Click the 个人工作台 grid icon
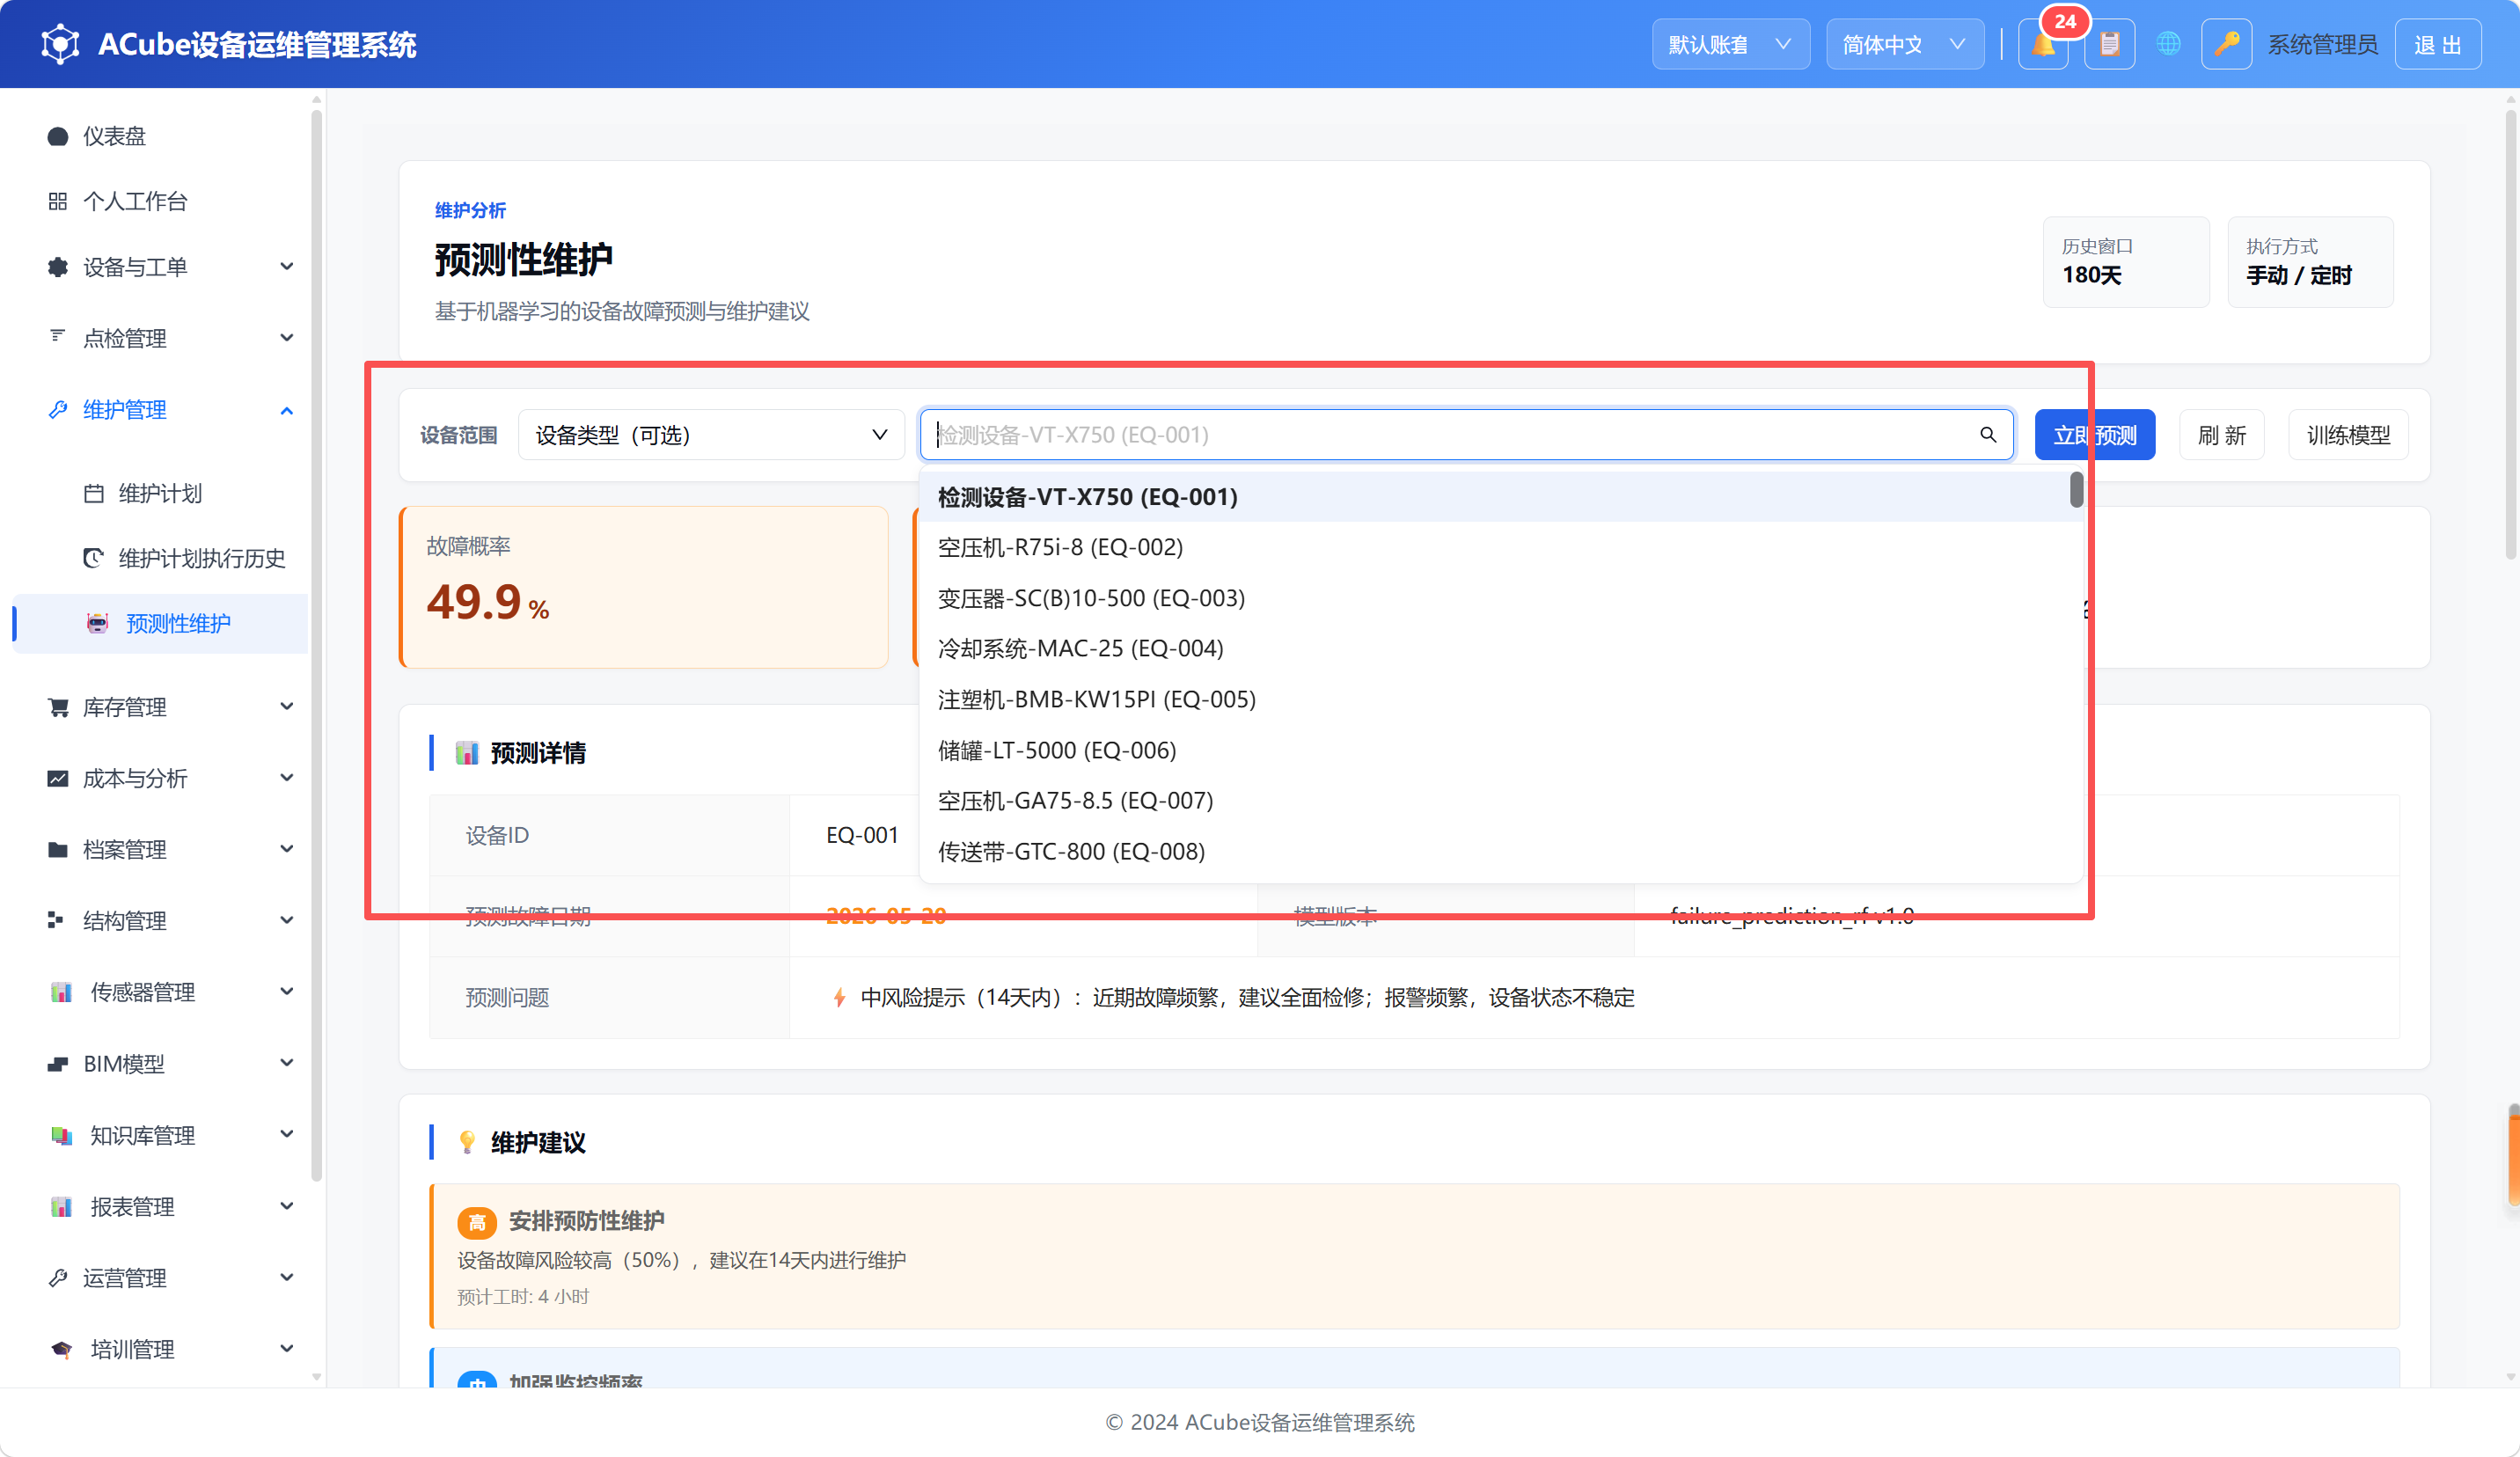 coord(58,201)
